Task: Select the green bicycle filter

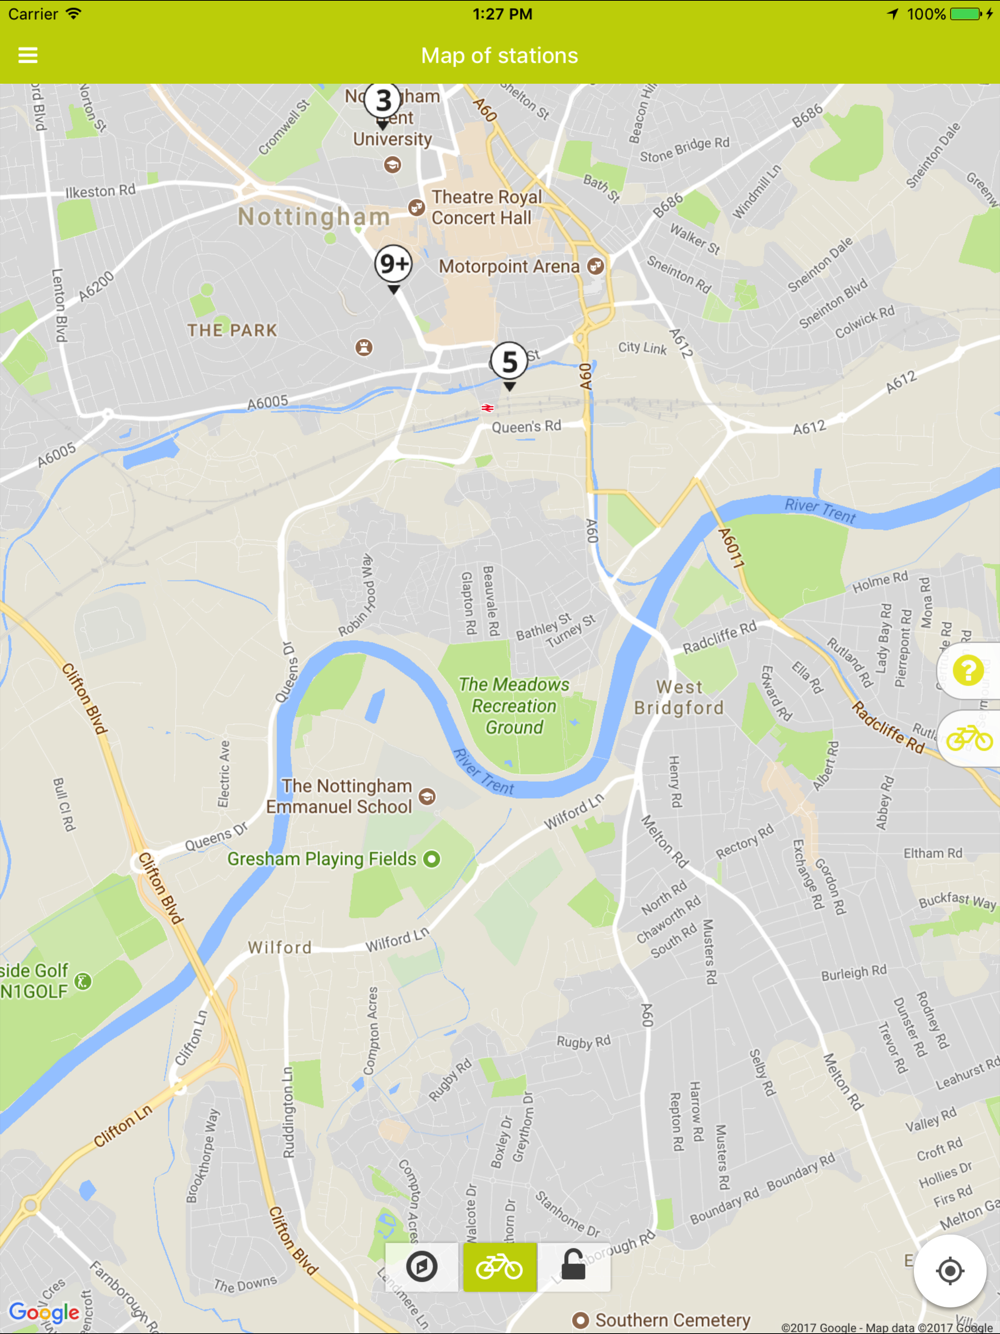Action: (x=499, y=1267)
